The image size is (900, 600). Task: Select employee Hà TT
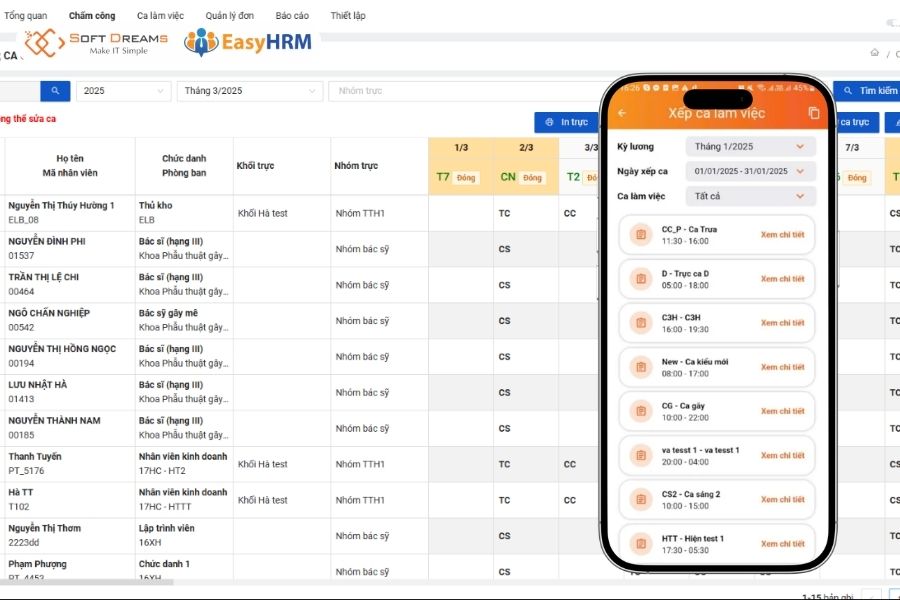coord(21,492)
